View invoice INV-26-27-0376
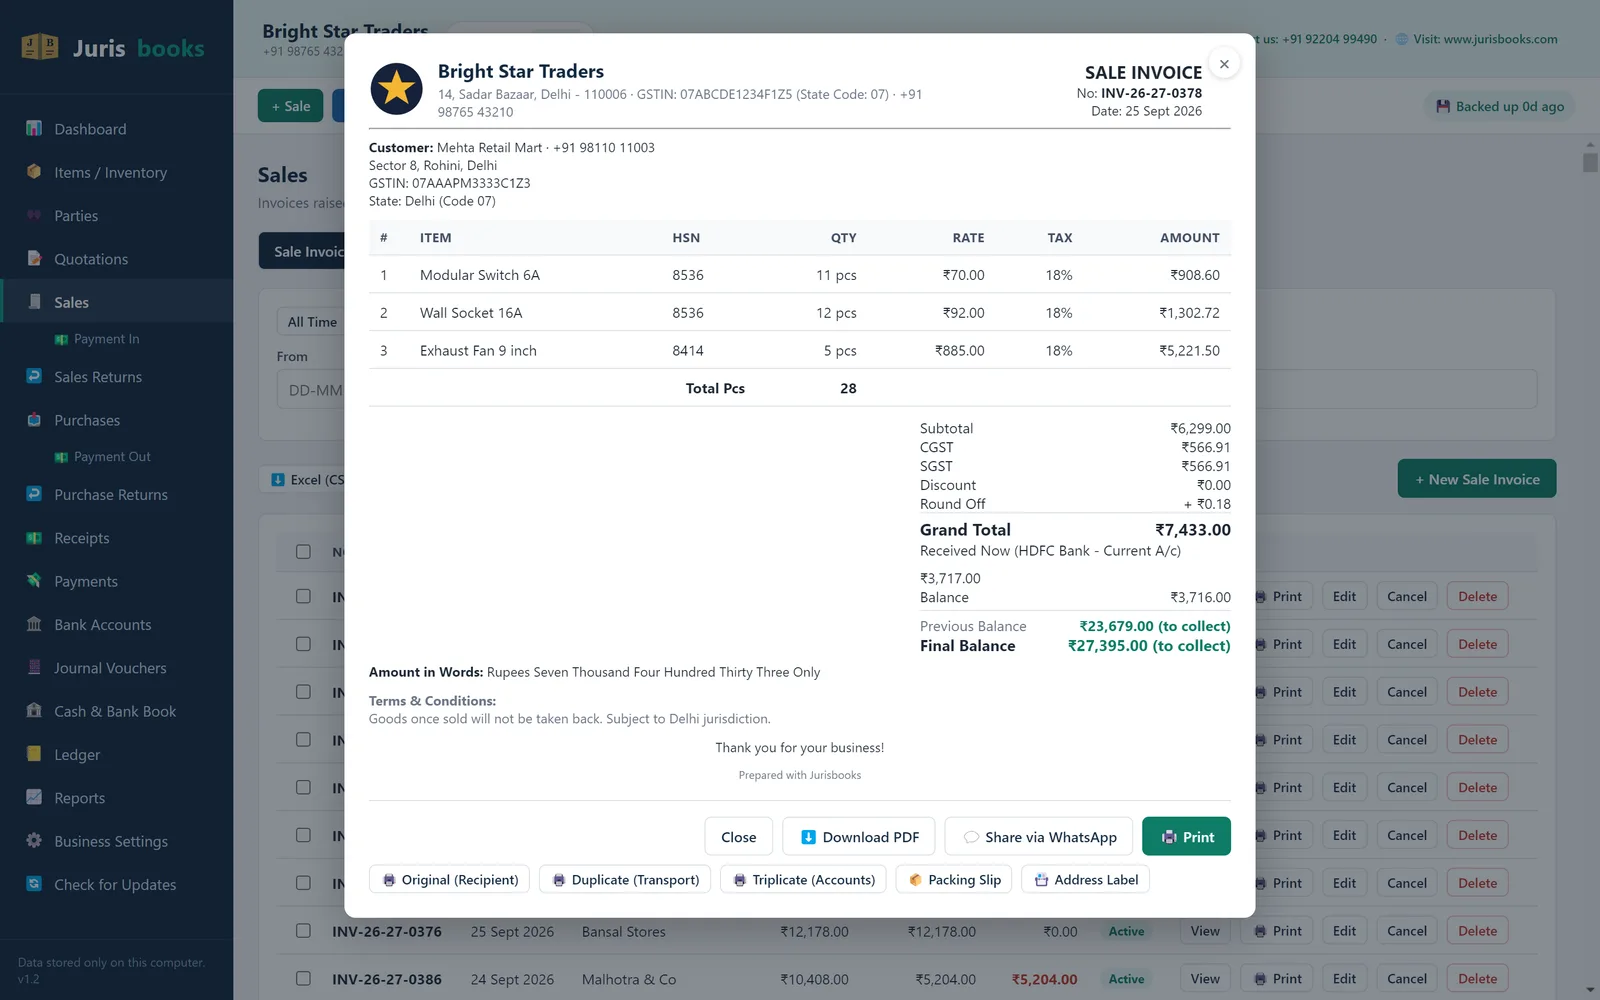The width and height of the screenshot is (1600, 1000). point(1205,931)
